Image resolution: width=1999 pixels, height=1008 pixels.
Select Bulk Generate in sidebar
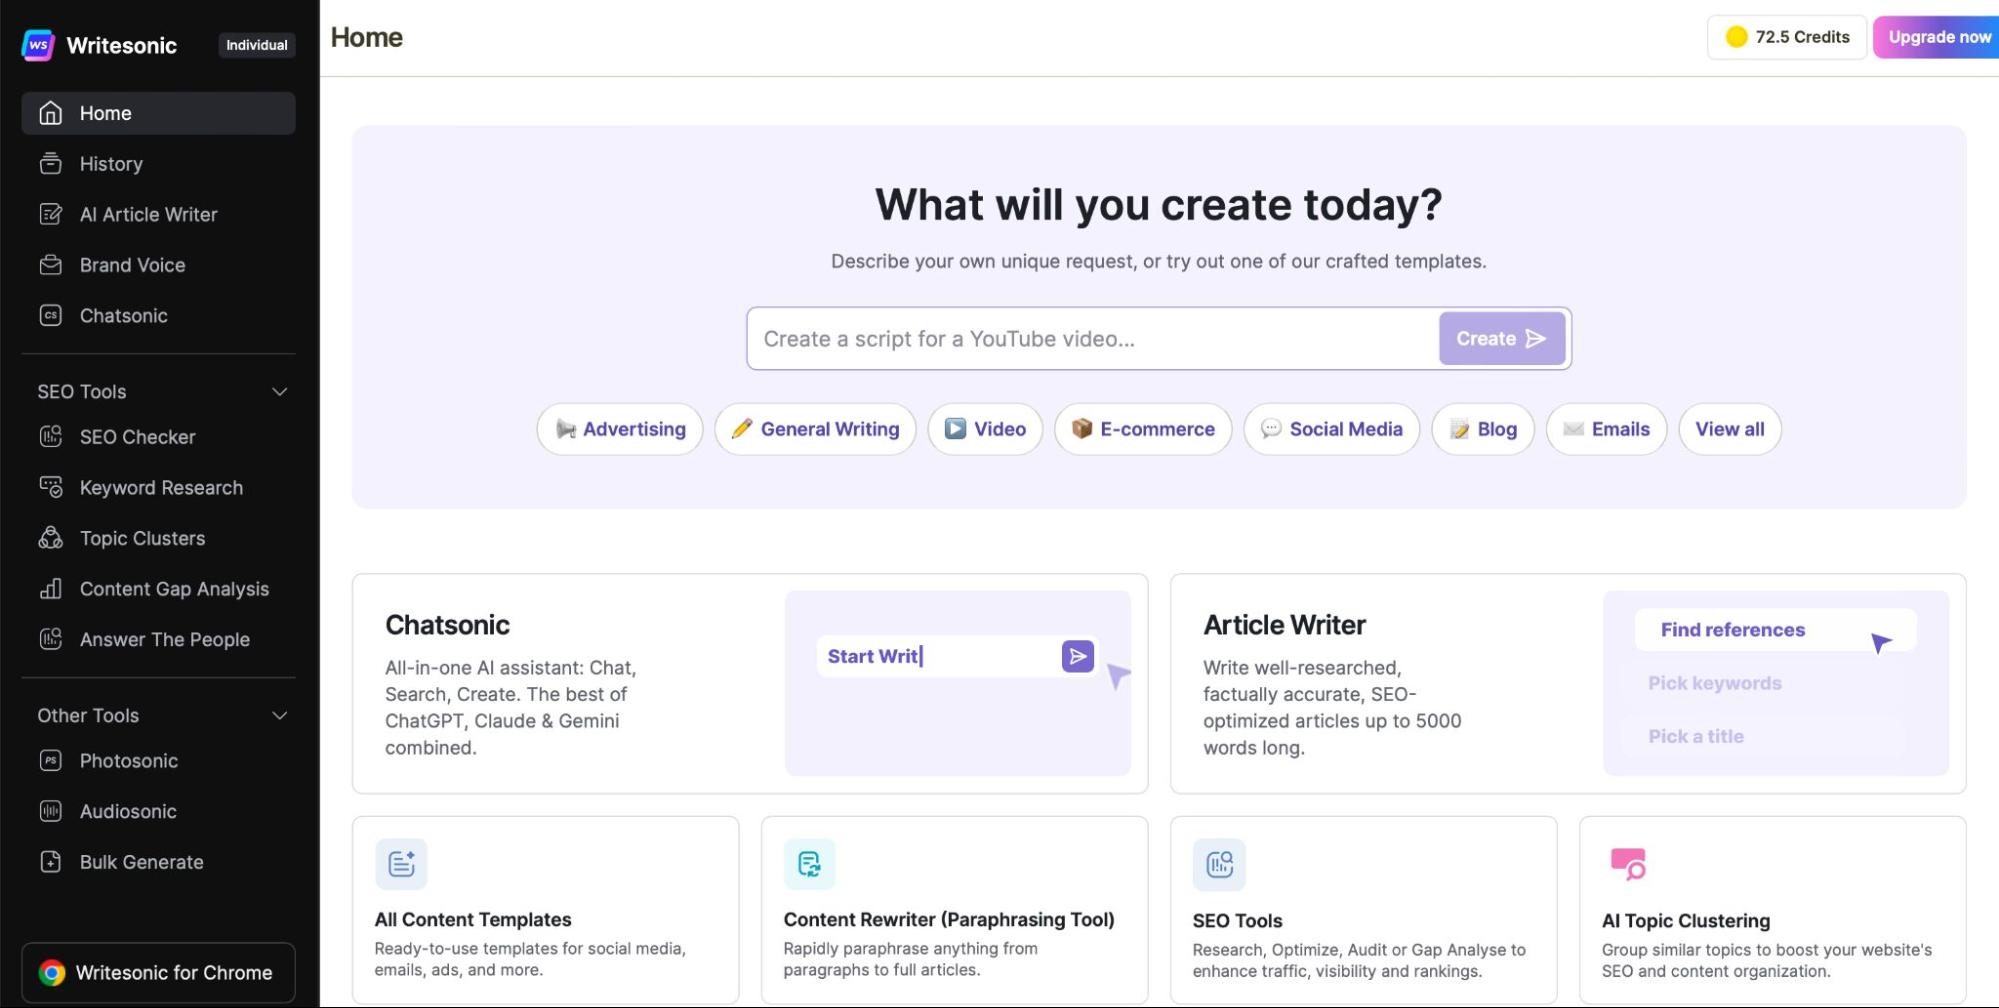(158, 862)
